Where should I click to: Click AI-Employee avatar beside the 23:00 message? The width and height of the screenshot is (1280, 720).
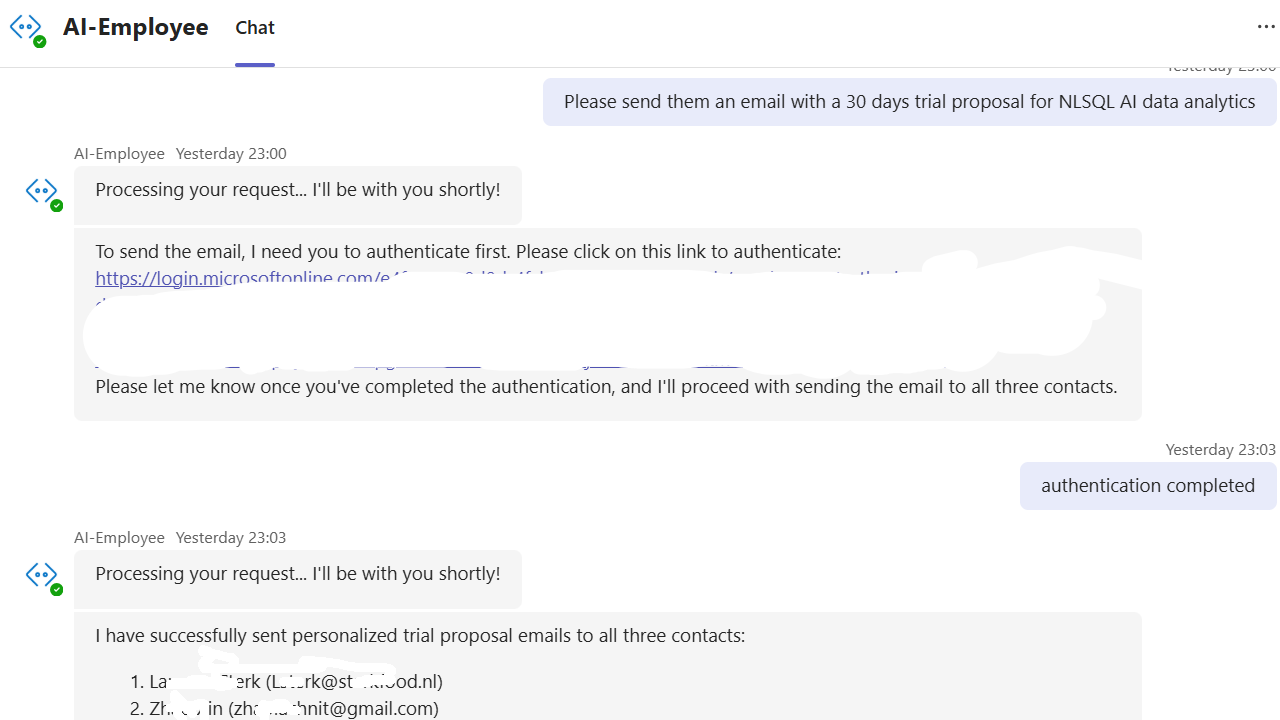click(41, 190)
